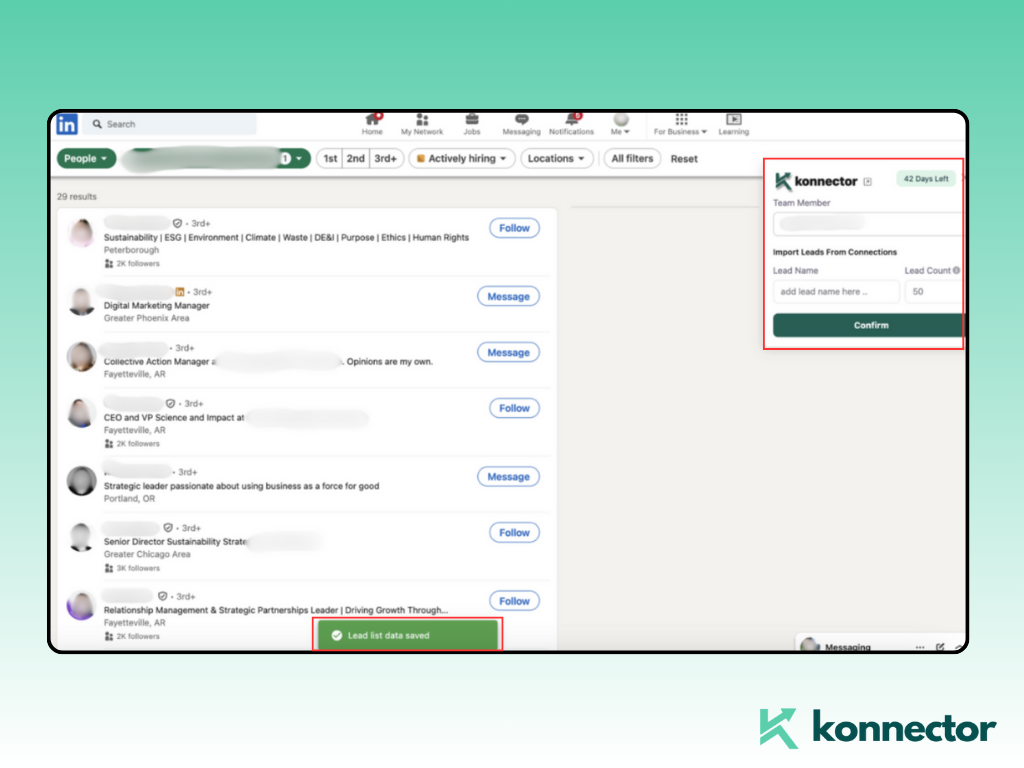
Task: Open the Notifications bell icon
Action: pyautogui.click(x=571, y=123)
